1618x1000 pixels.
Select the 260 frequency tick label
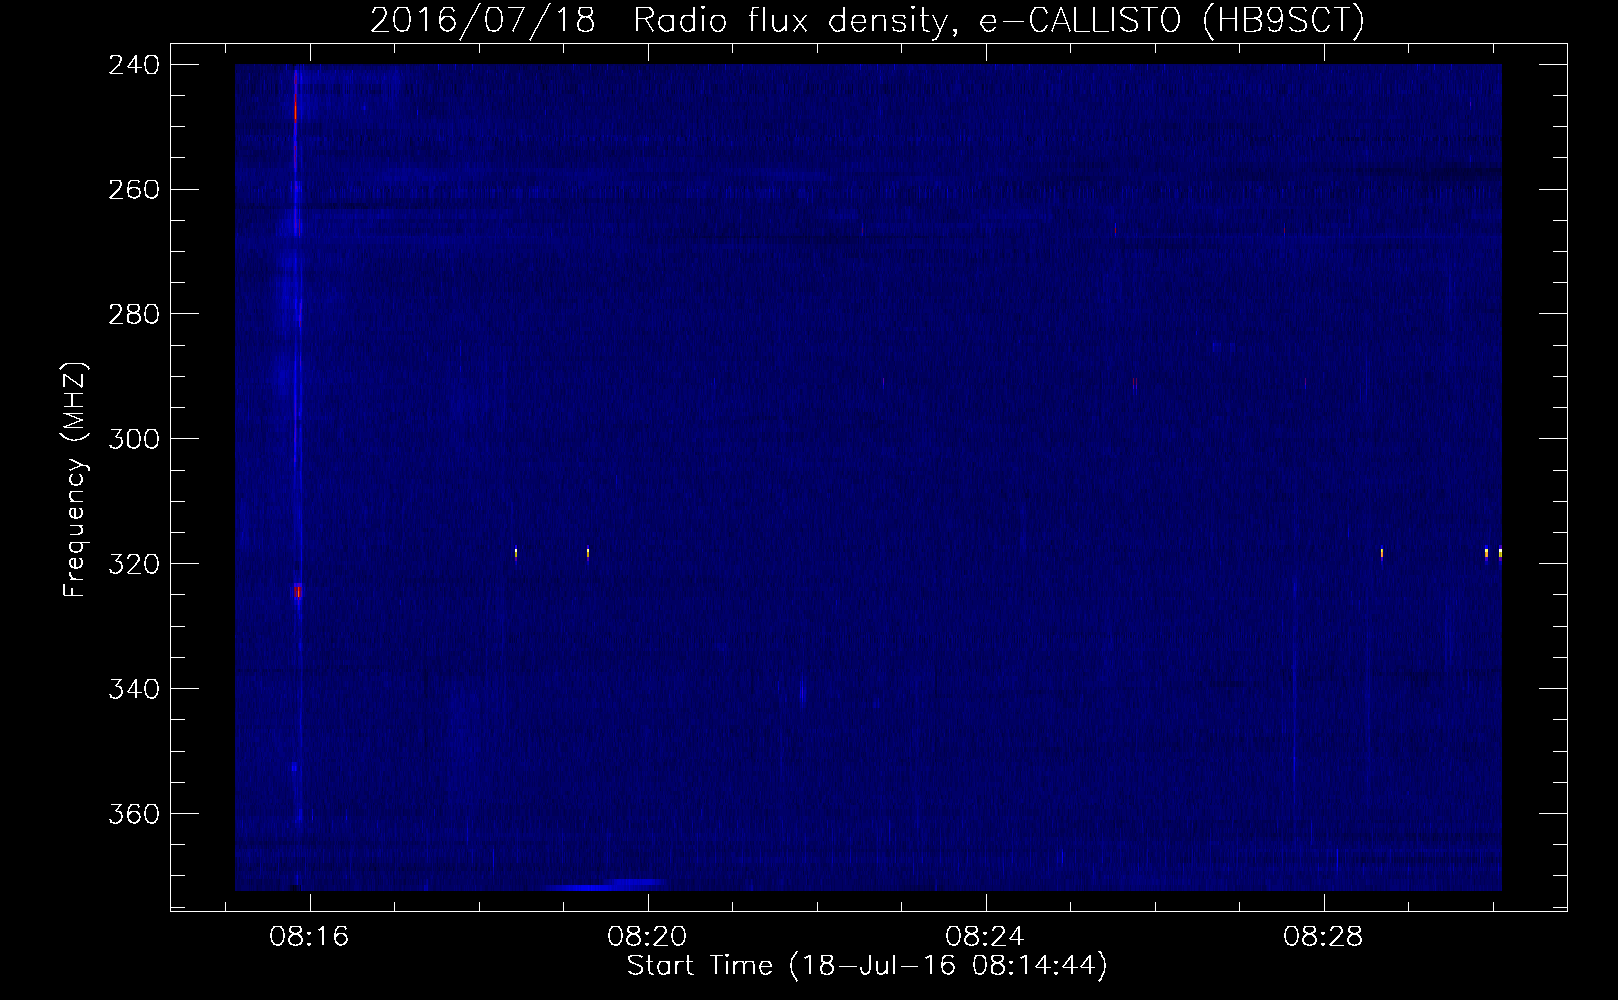[x=134, y=190]
